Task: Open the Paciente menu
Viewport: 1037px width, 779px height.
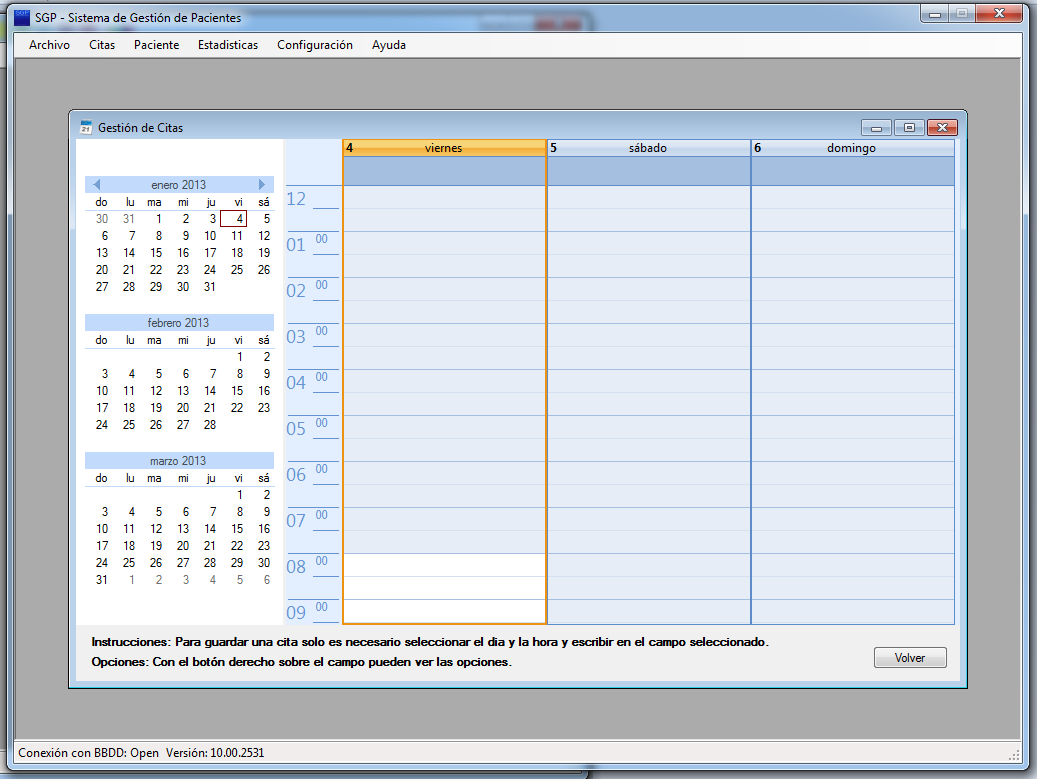Action: [x=156, y=45]
